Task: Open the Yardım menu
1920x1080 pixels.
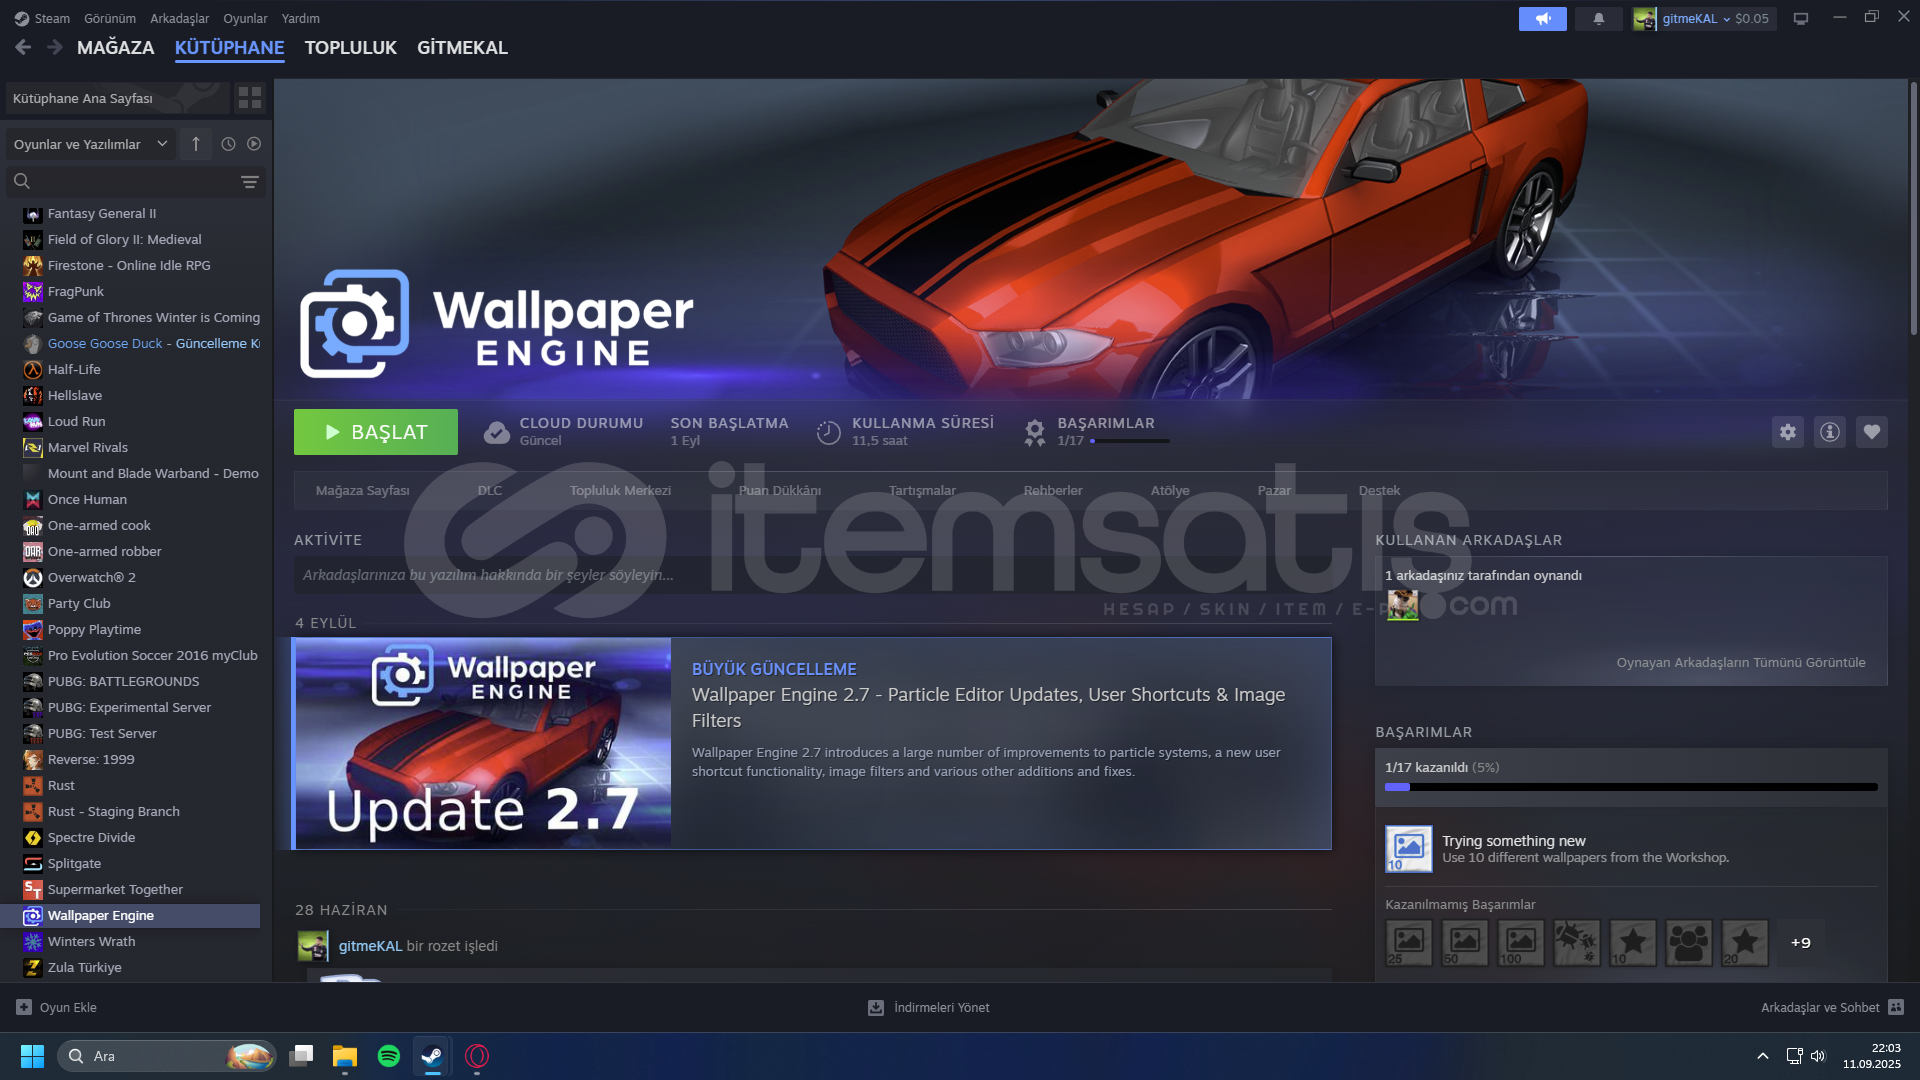Action: 301,18
